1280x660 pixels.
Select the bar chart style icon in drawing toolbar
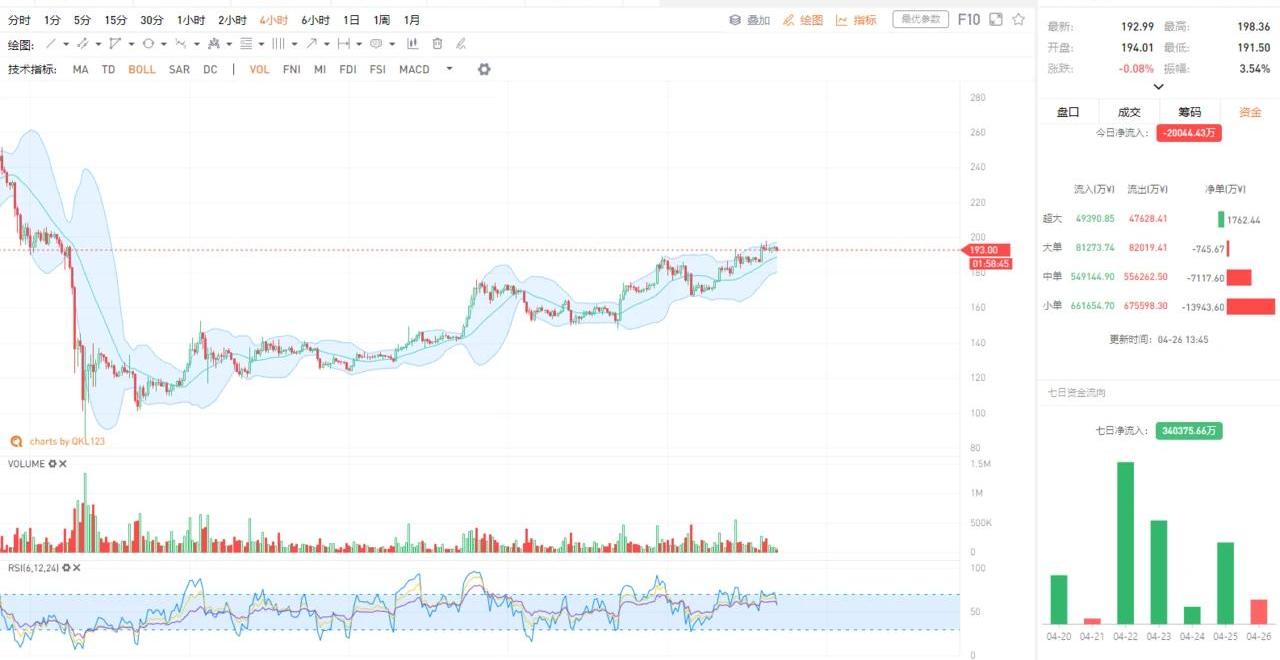coord(412,44)
